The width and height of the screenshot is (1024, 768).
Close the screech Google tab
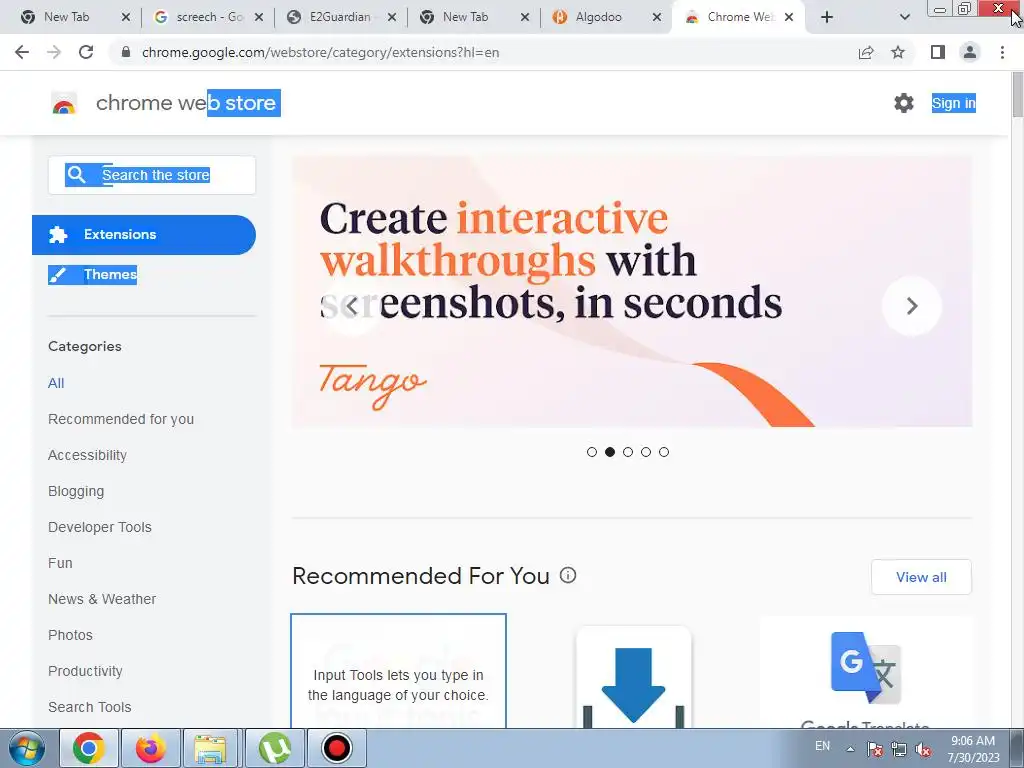coord(259,17)
